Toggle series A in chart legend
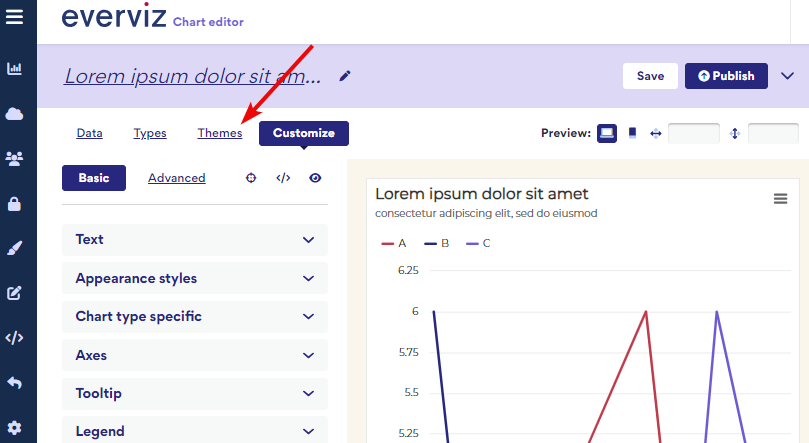The width and height of the screenshot is (809, 443). point(394,243)
